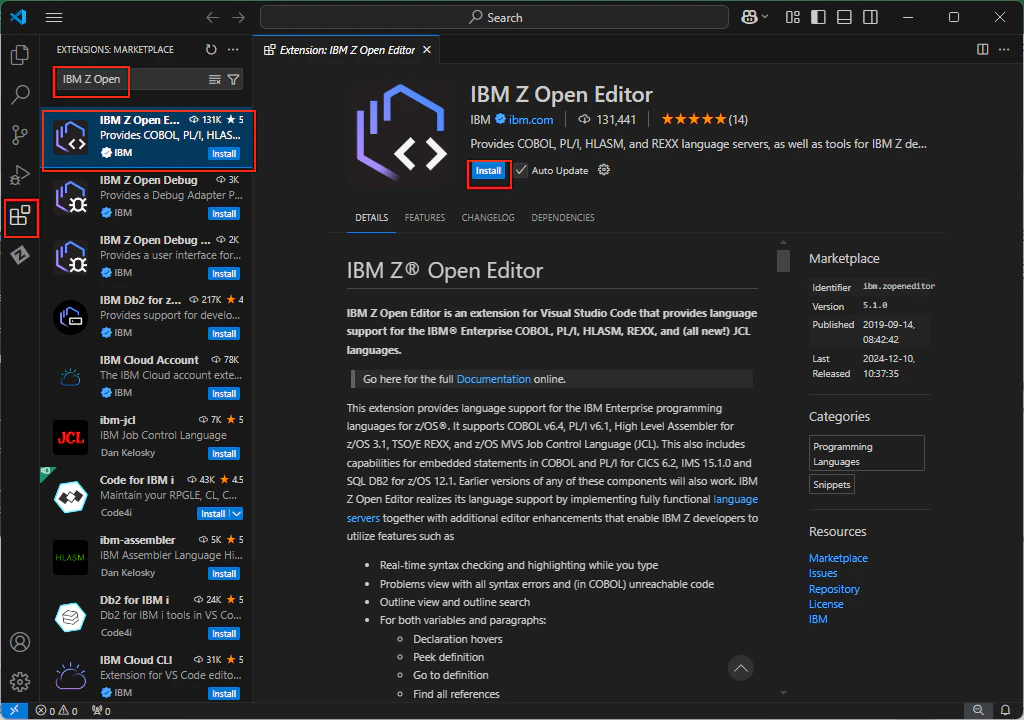1024x720 pixels.
Task: Switch to the DETAILS tab
Action: point(372,218)
